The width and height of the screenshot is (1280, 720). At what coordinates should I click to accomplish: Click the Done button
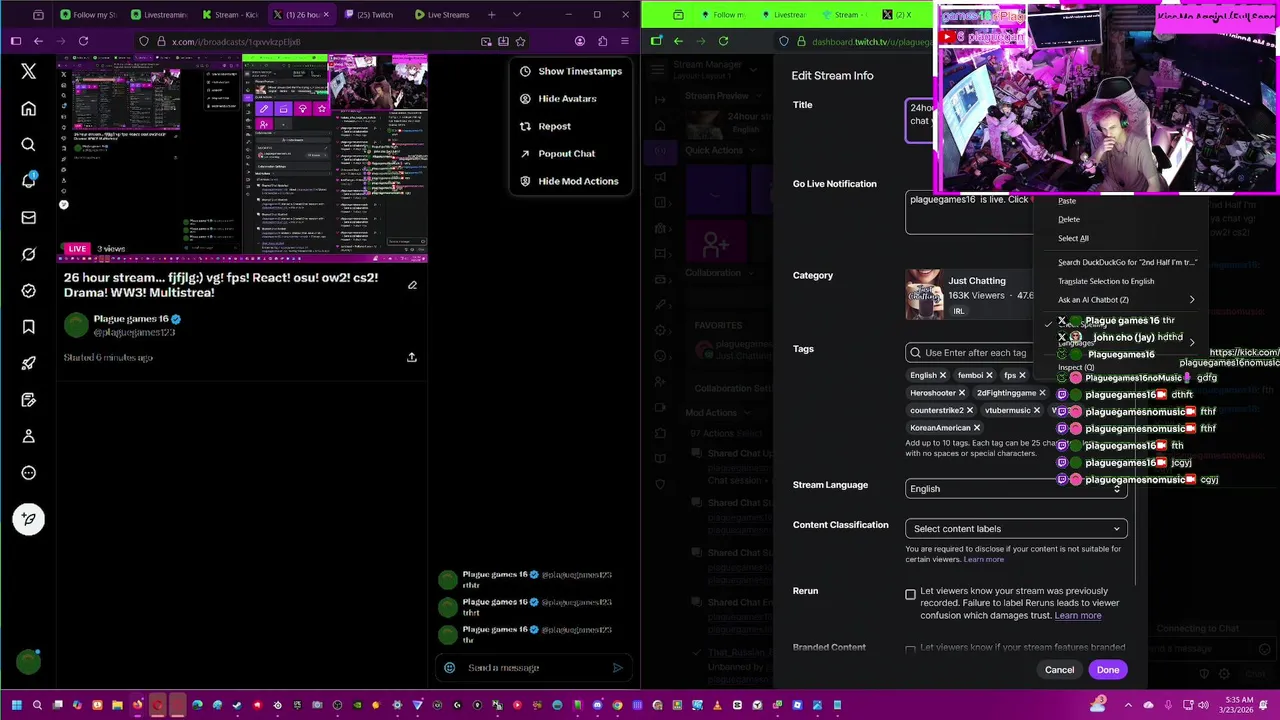pyautogui.click(x=1107, y=670)
